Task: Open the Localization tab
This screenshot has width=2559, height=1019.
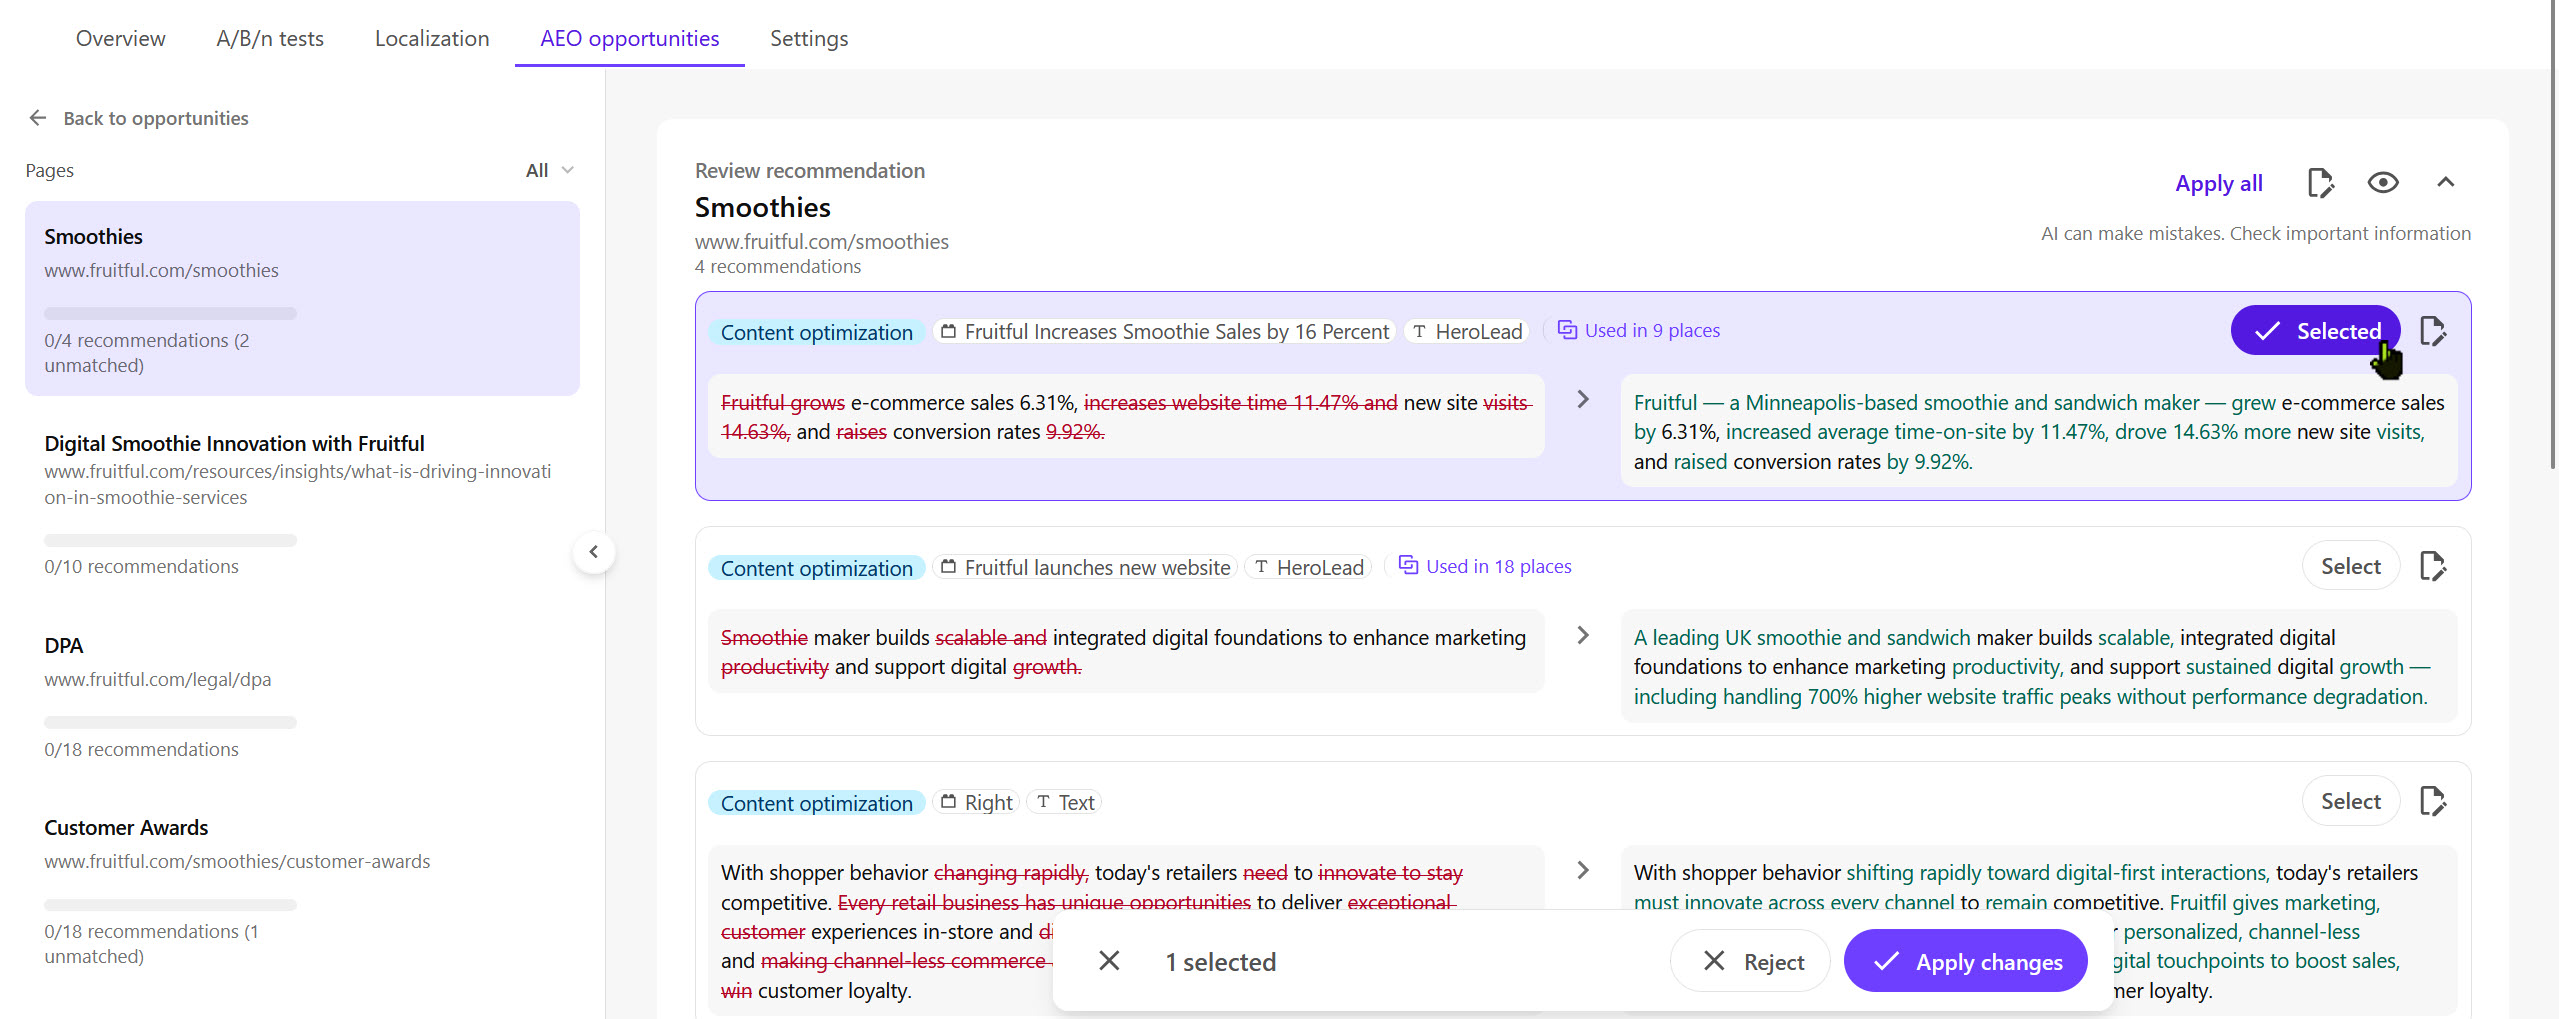Action: click(432, 38)
